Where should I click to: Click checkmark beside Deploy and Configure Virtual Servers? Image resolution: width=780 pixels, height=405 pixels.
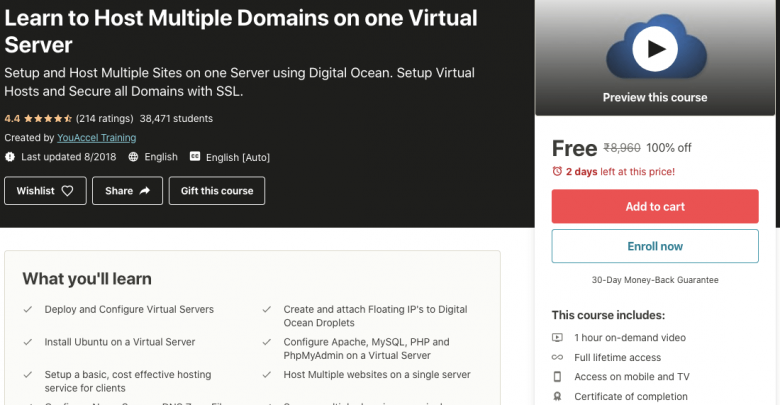click(28, 309)
